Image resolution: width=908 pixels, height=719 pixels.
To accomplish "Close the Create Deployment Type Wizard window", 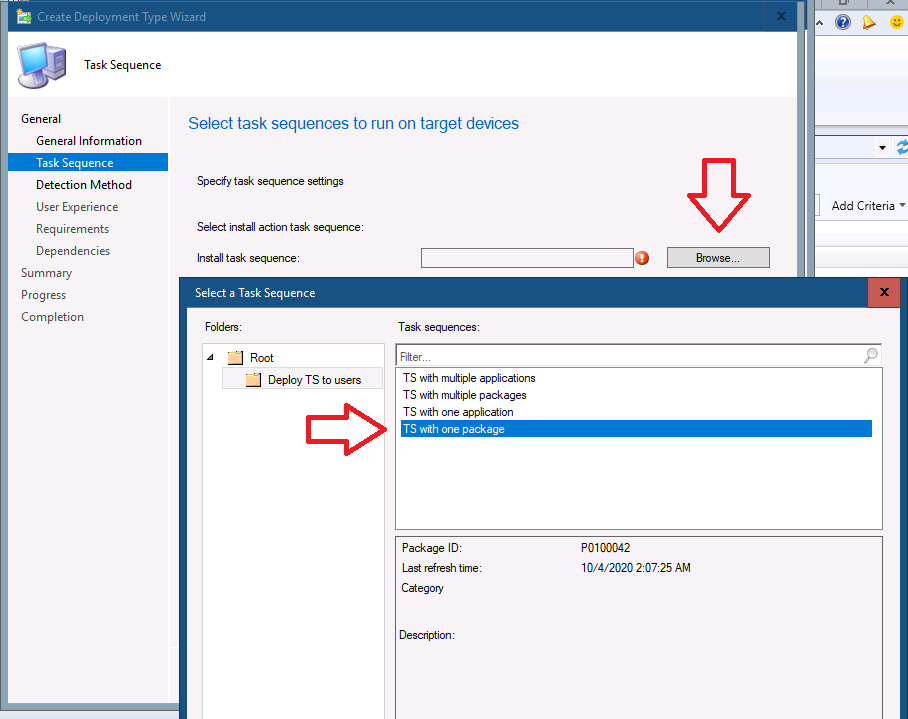I will (781, 16).
